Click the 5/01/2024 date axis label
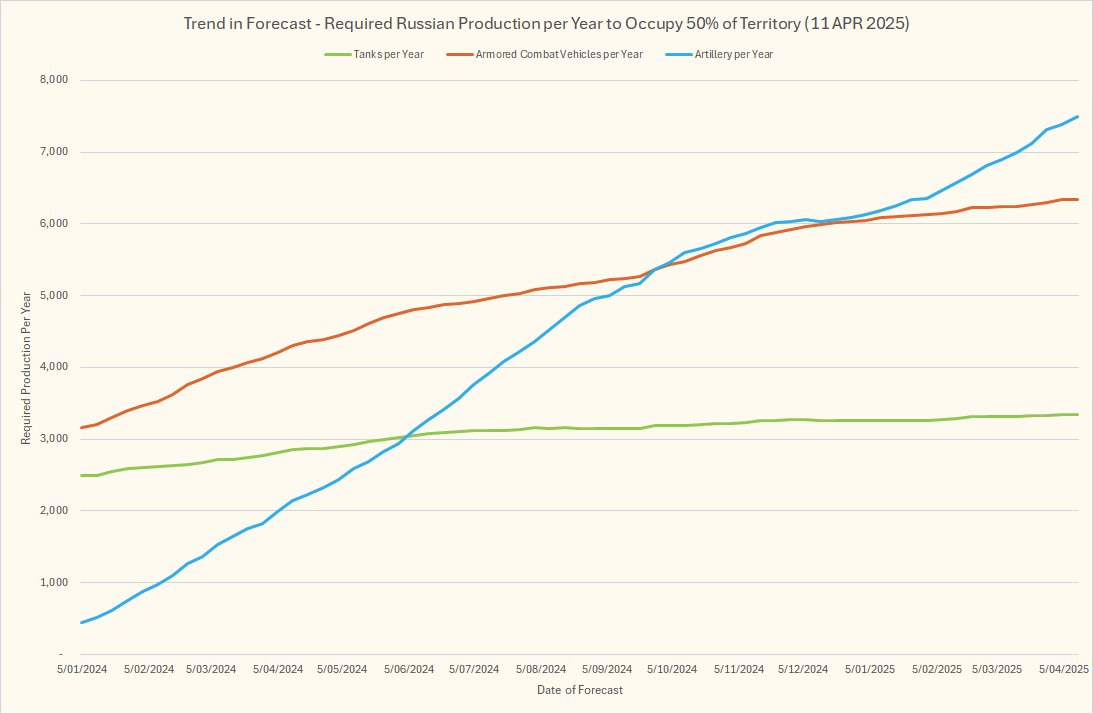The image size is (1093, 714). click(80, 668)
